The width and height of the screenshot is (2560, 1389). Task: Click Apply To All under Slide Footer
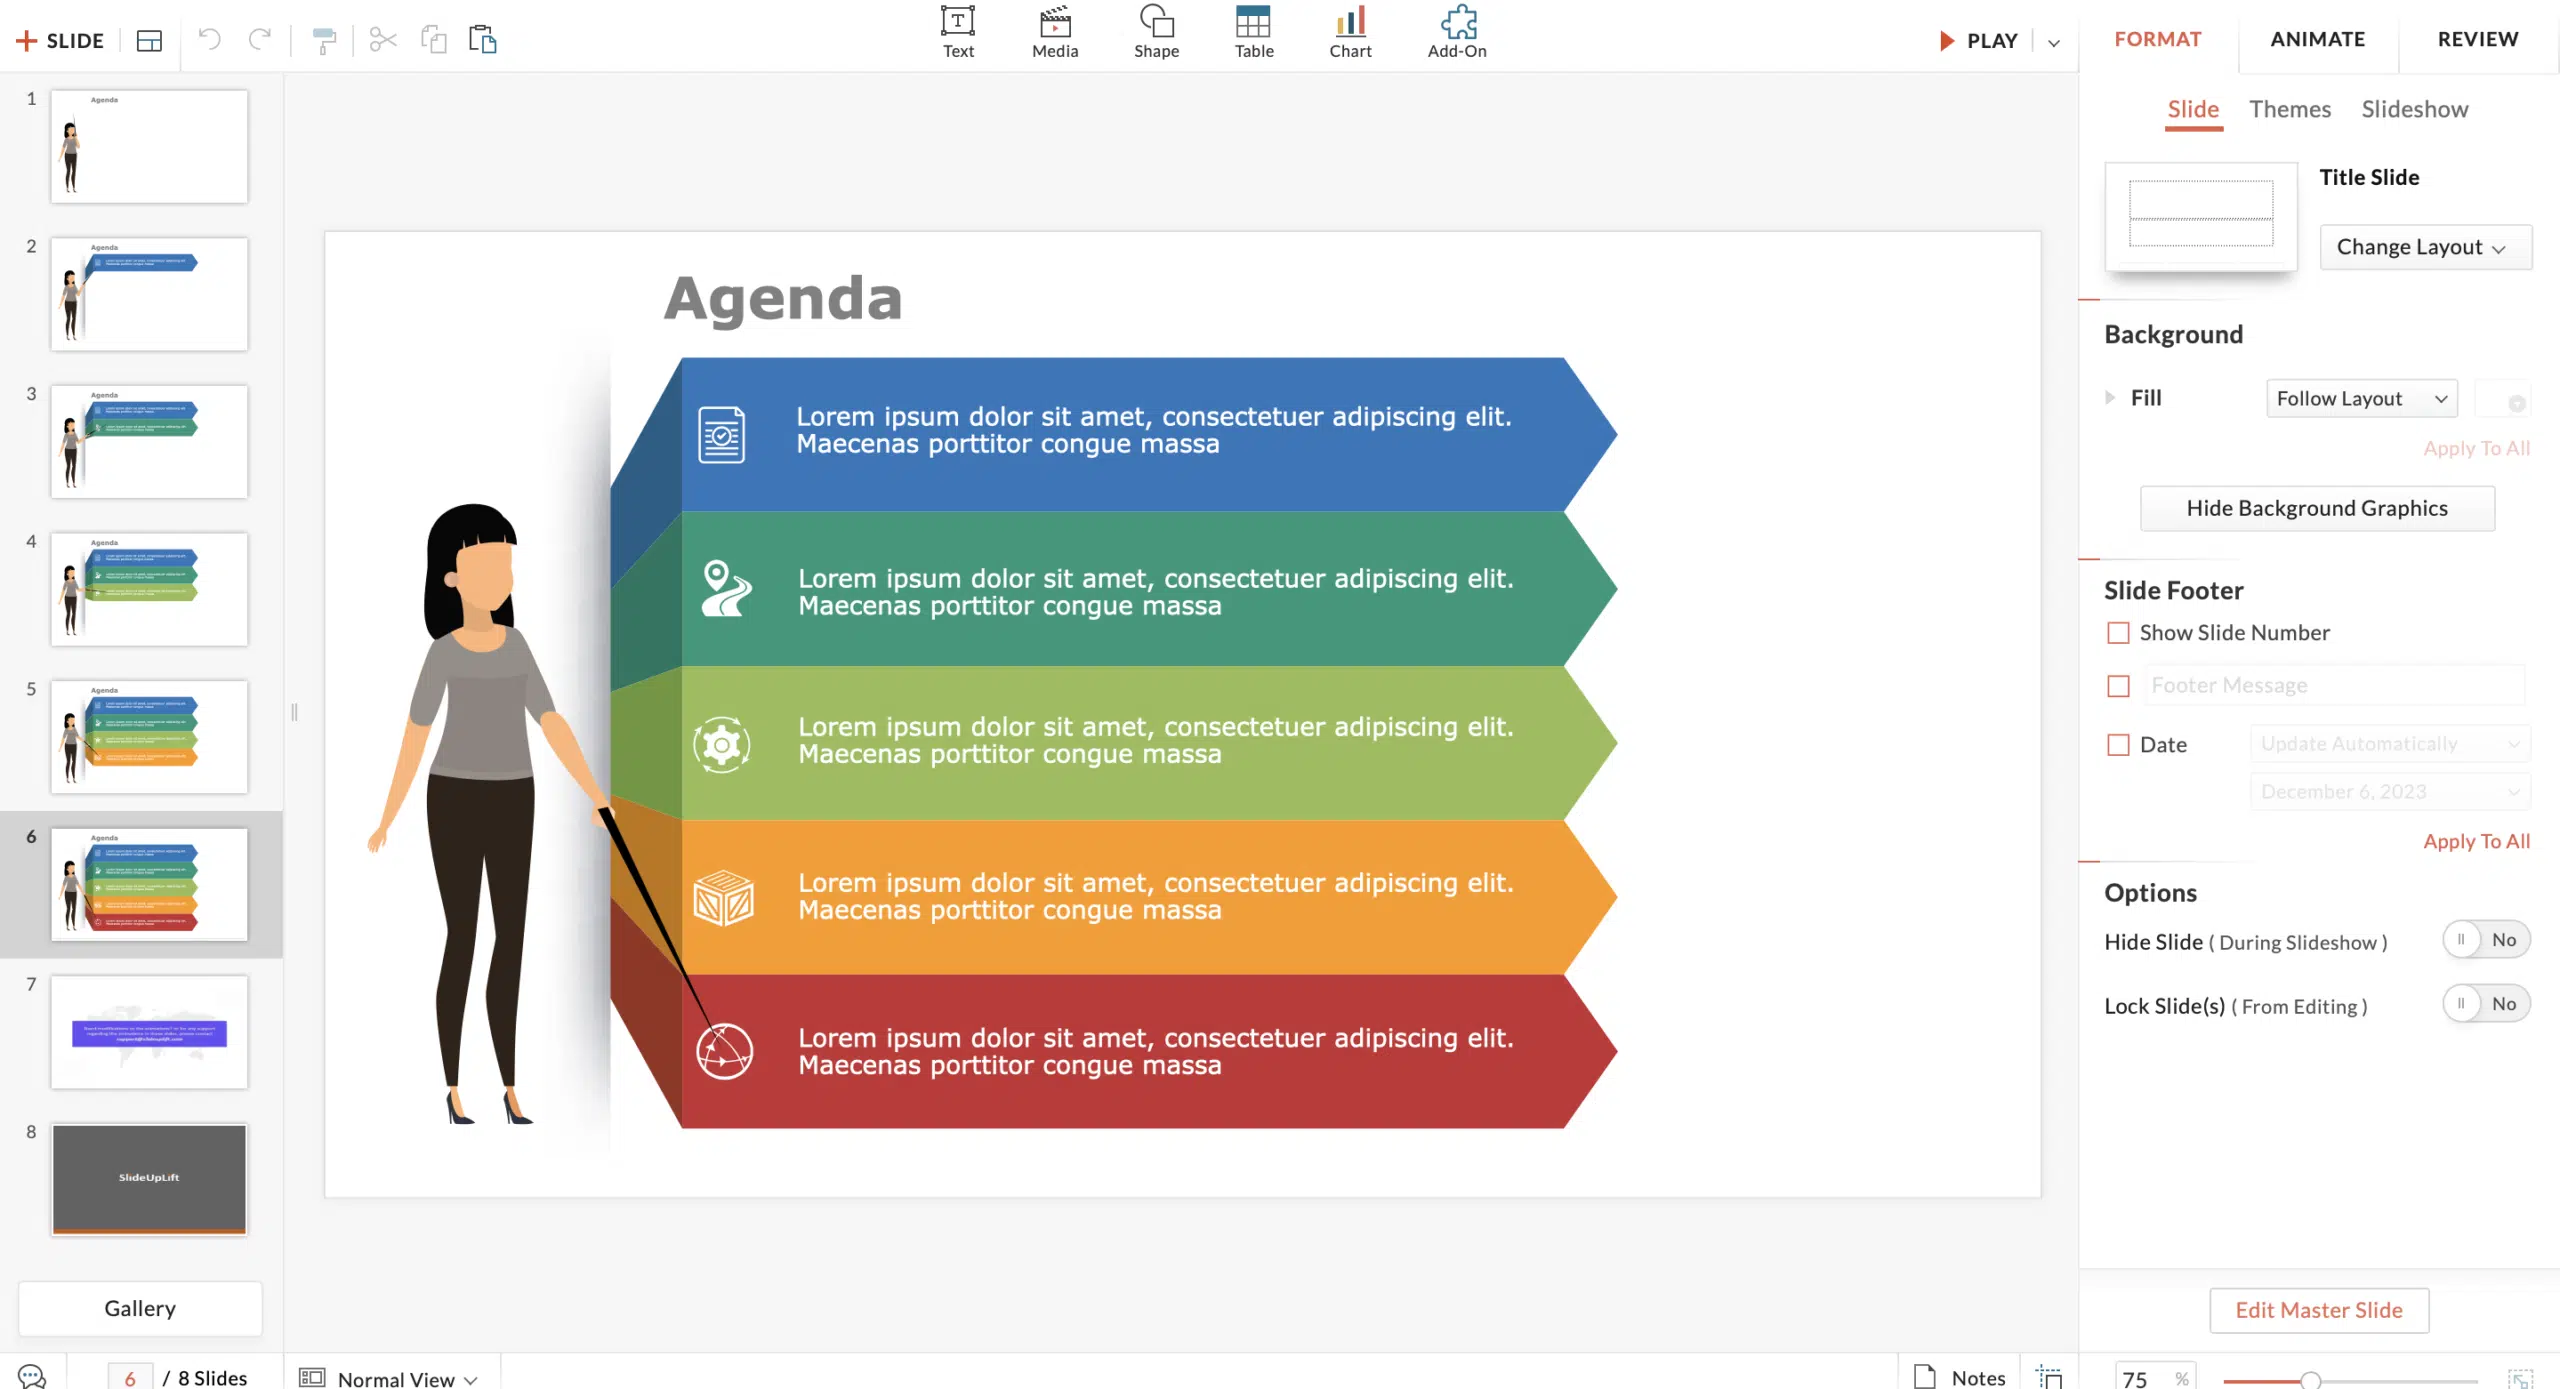click(2476, 841)
